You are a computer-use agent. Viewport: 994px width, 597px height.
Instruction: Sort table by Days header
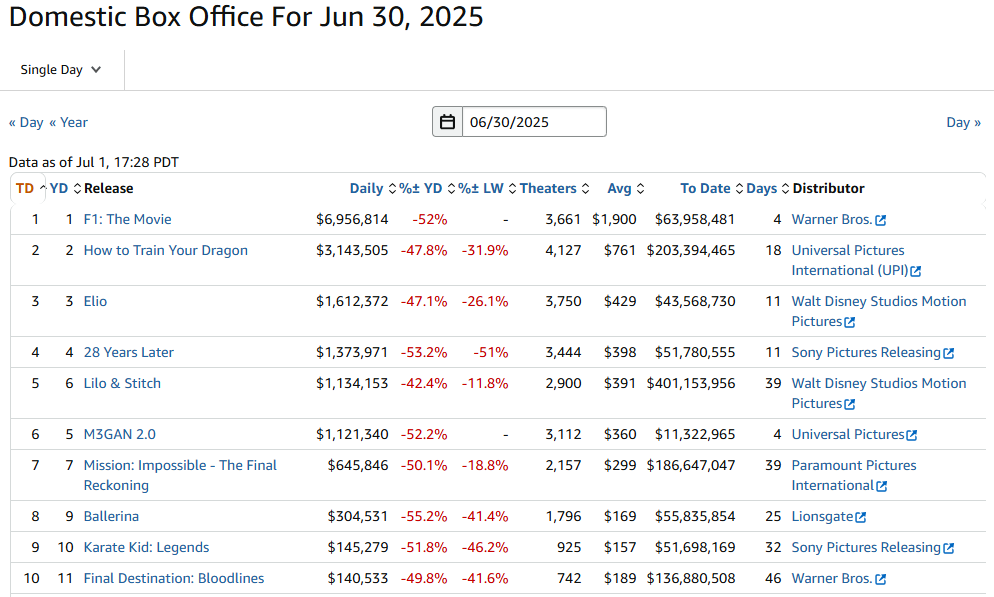(x=761, y=188)
